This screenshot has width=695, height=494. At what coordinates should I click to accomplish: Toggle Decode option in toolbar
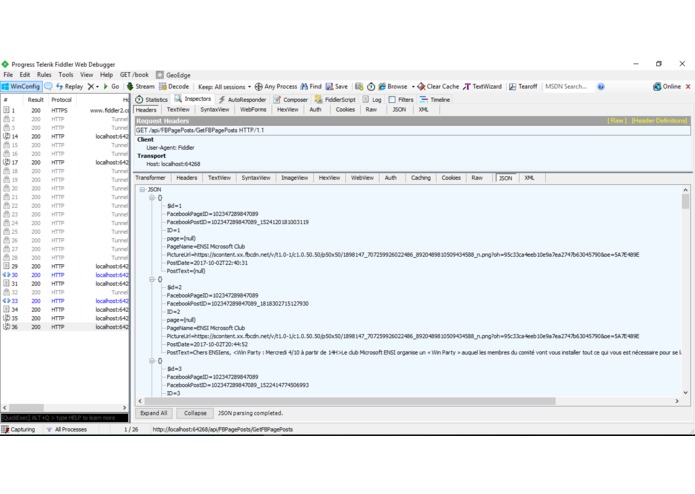tap(174, 86)
